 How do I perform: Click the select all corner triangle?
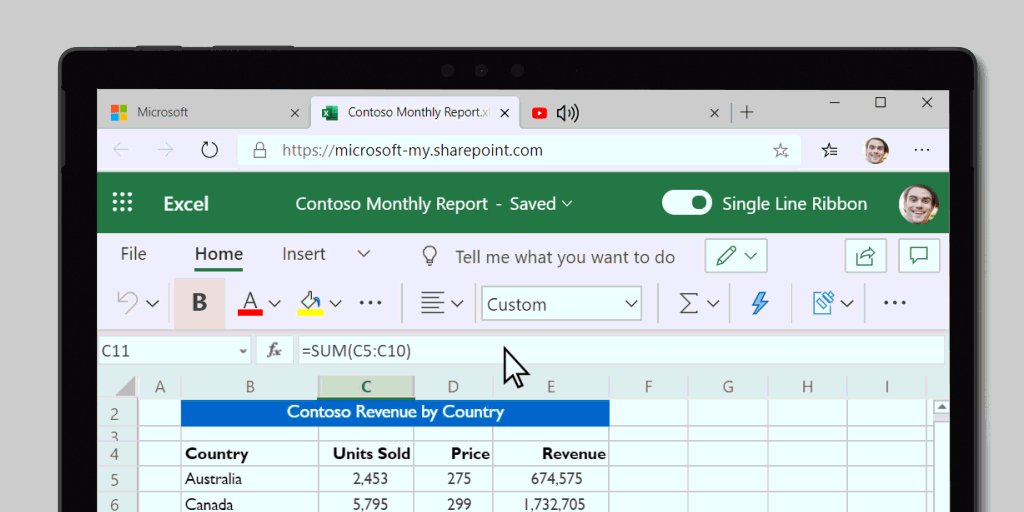point(126,387)
